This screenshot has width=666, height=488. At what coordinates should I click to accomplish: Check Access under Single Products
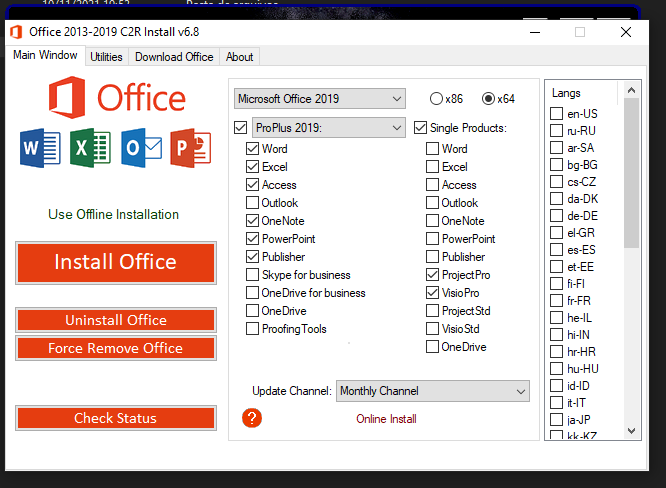tap(432, 185)
